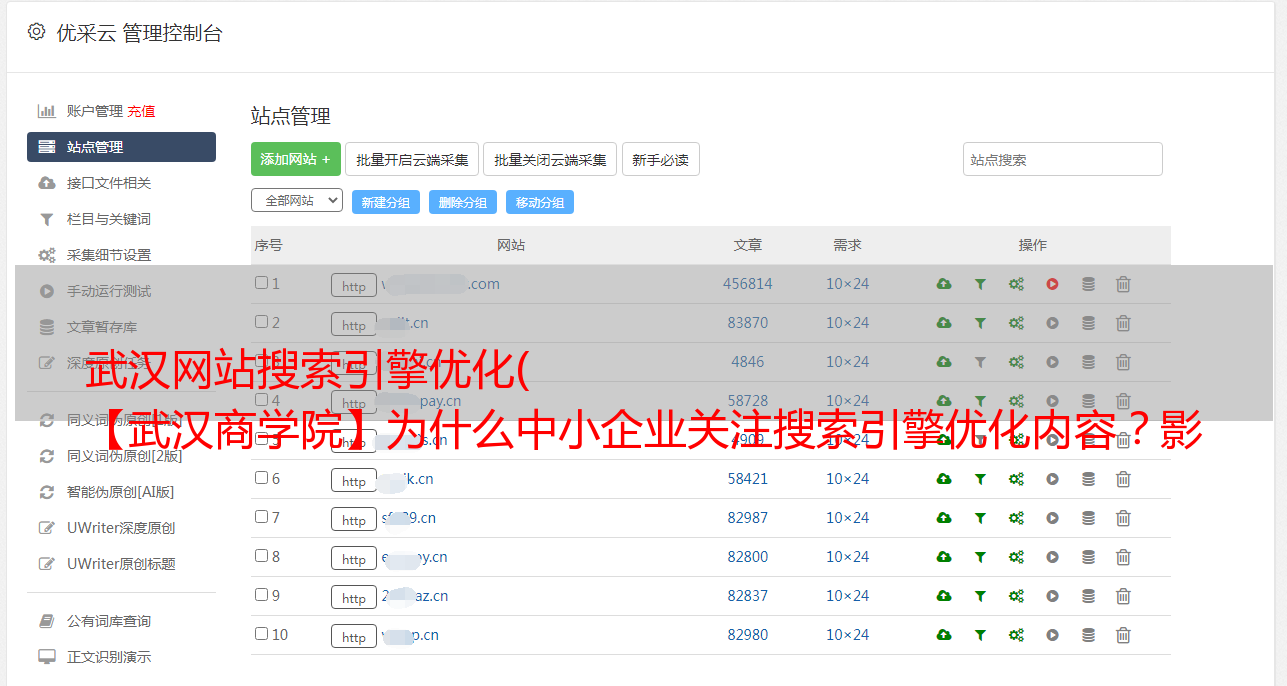Click red play icon in row 1
The image size is (1287, 686).
(1052, 284)
